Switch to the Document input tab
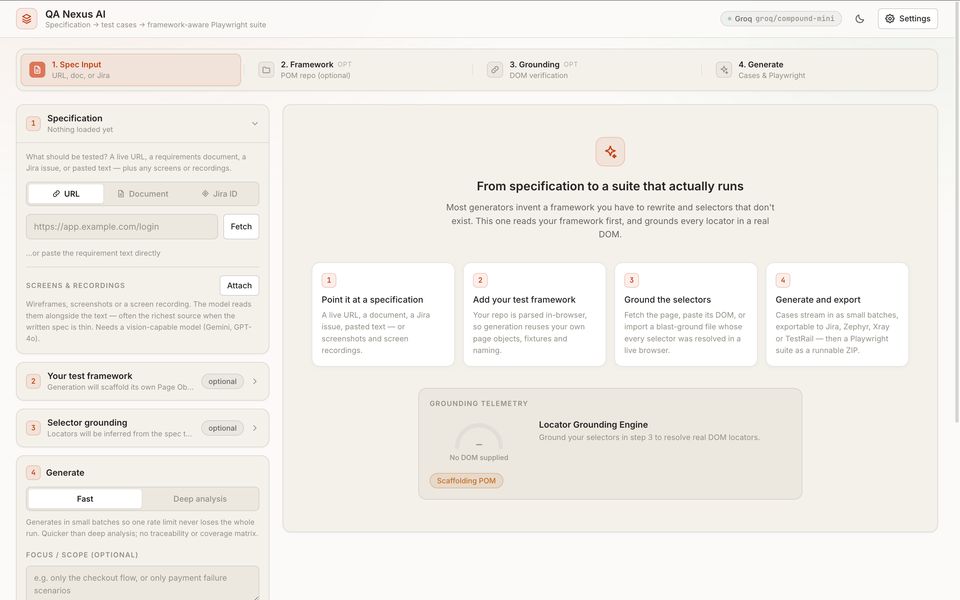Image resolution: width=960 pixels, height=600 pixels. click(143, 193)
